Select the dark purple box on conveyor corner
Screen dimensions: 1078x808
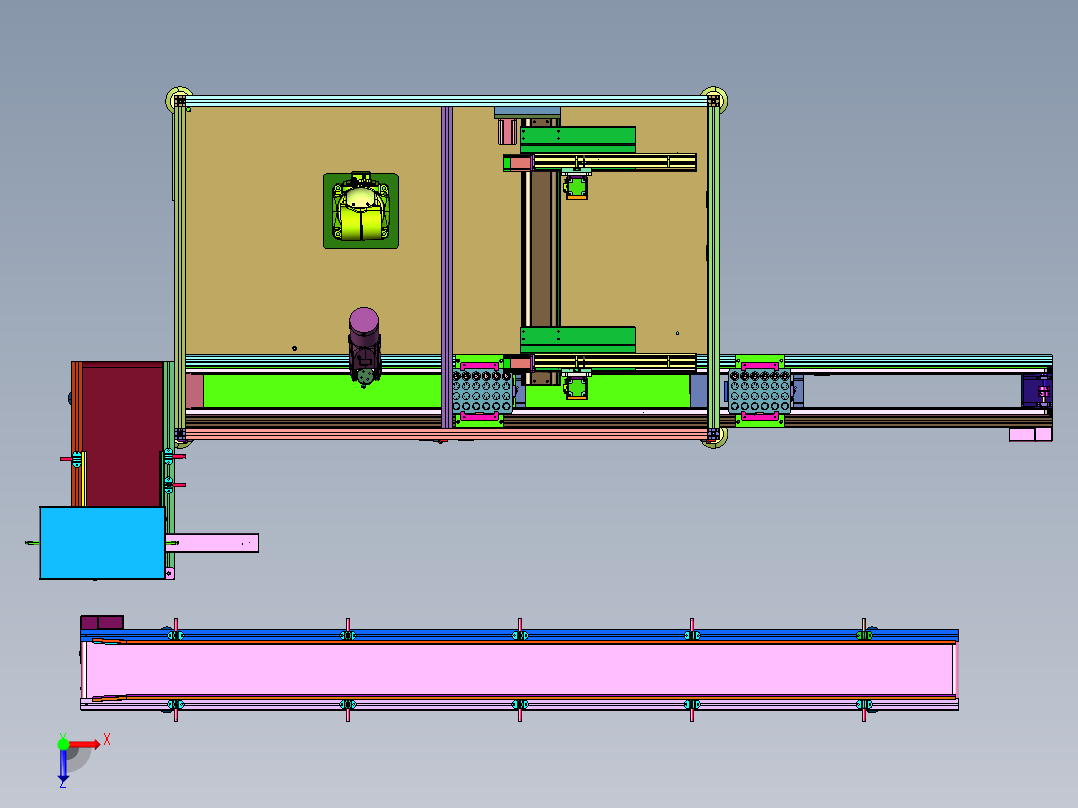[102, 622]
